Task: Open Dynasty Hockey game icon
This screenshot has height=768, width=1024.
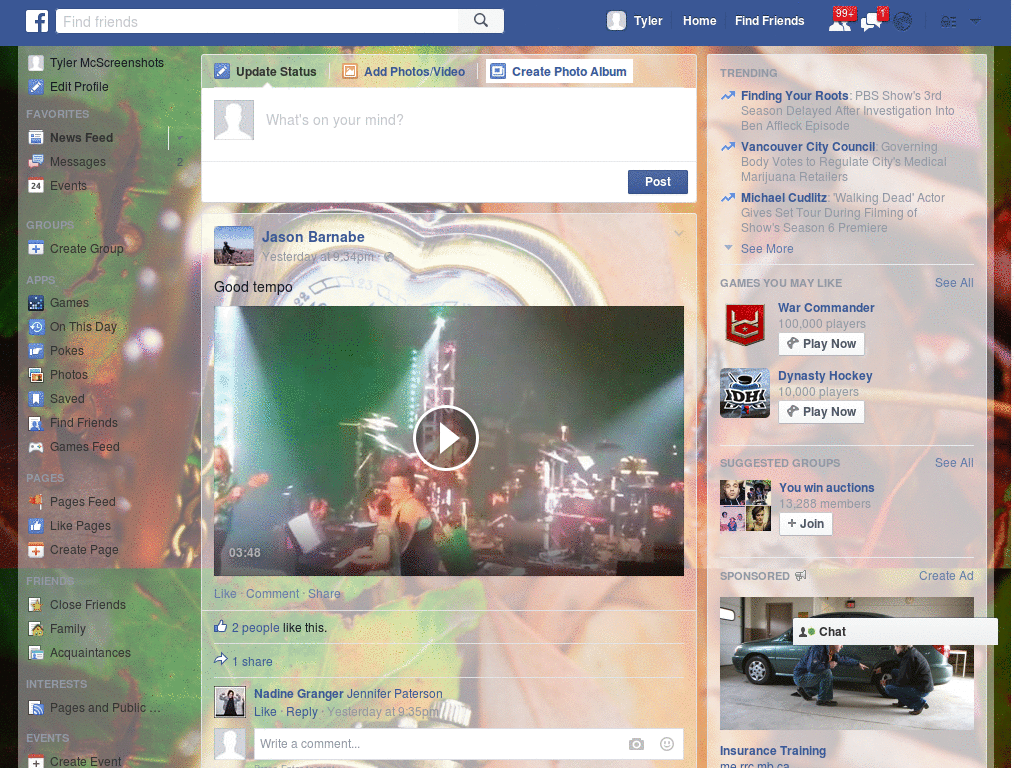Action: [x=745, y=393]
